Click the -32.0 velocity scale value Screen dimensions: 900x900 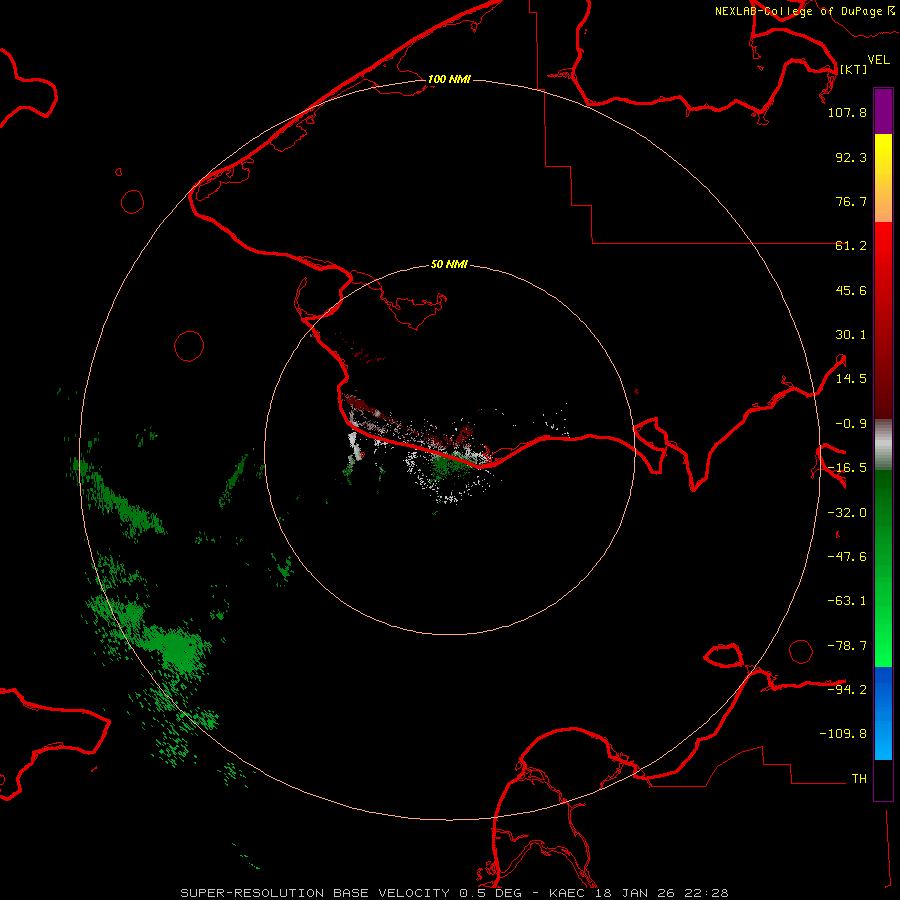pos(847,513)
